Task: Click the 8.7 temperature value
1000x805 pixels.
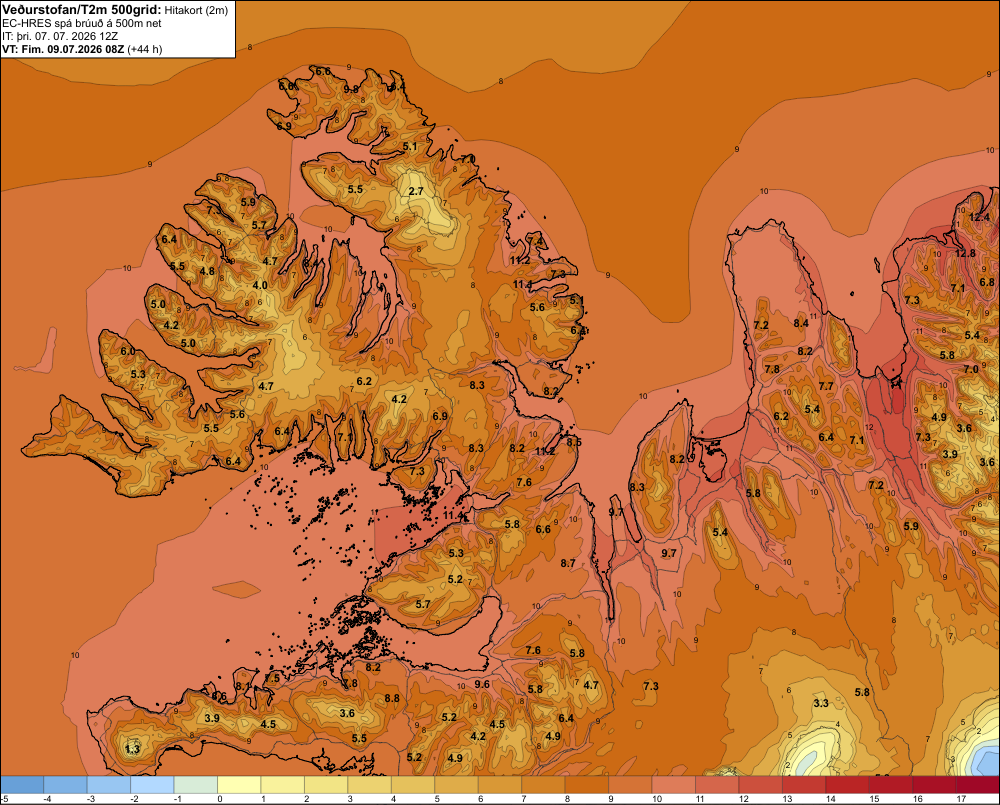Action: click(568, 563)
